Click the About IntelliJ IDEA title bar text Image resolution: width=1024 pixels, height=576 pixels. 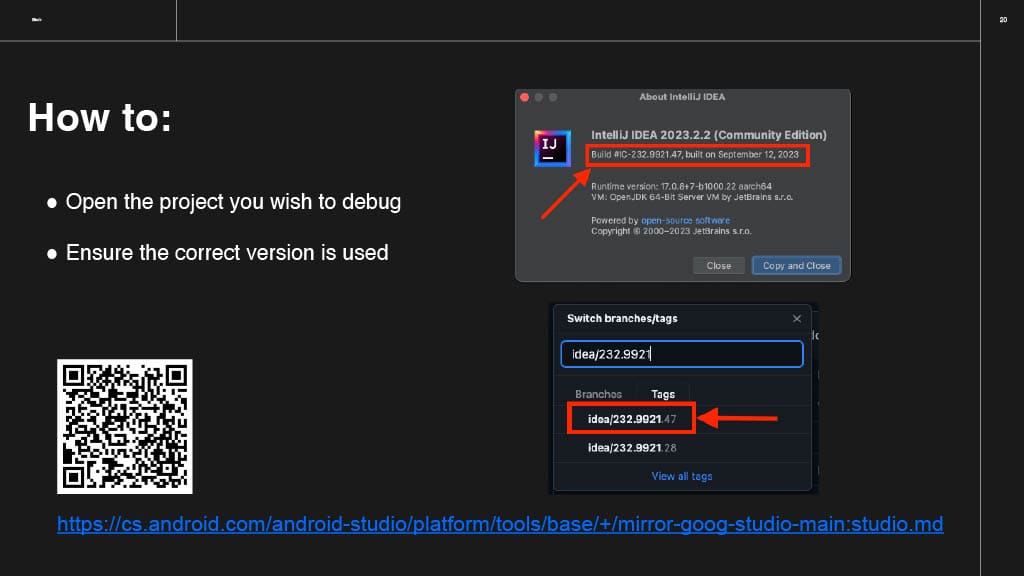point(682,97)
